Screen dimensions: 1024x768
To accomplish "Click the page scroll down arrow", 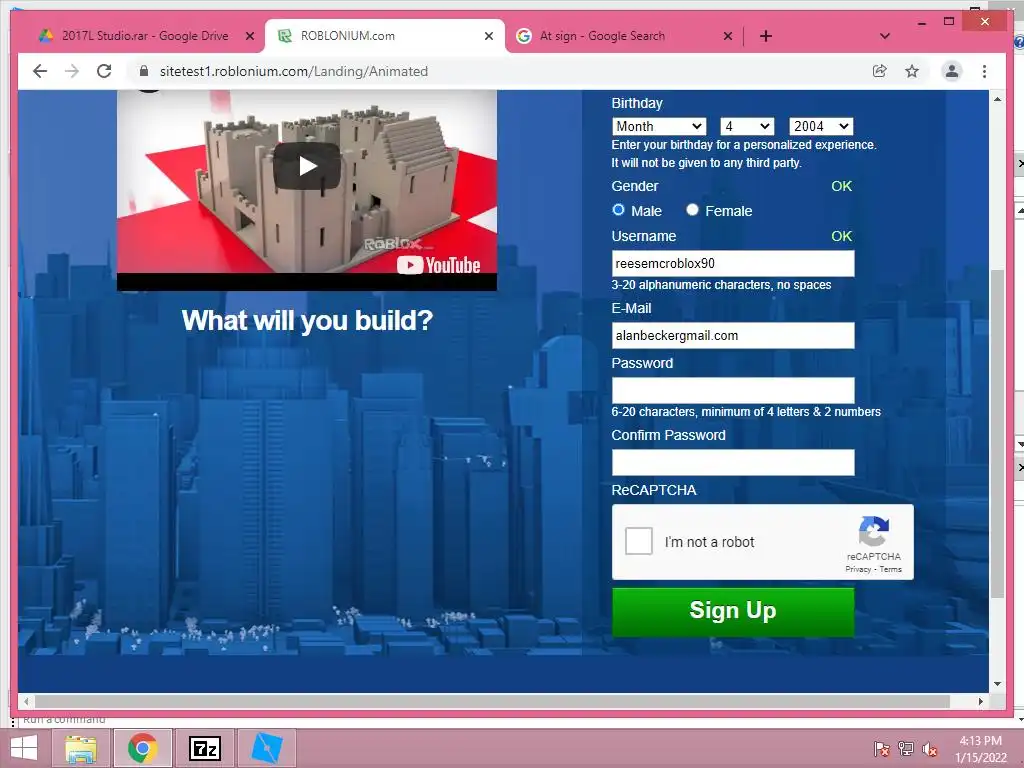I will click(x=997, y=684).
